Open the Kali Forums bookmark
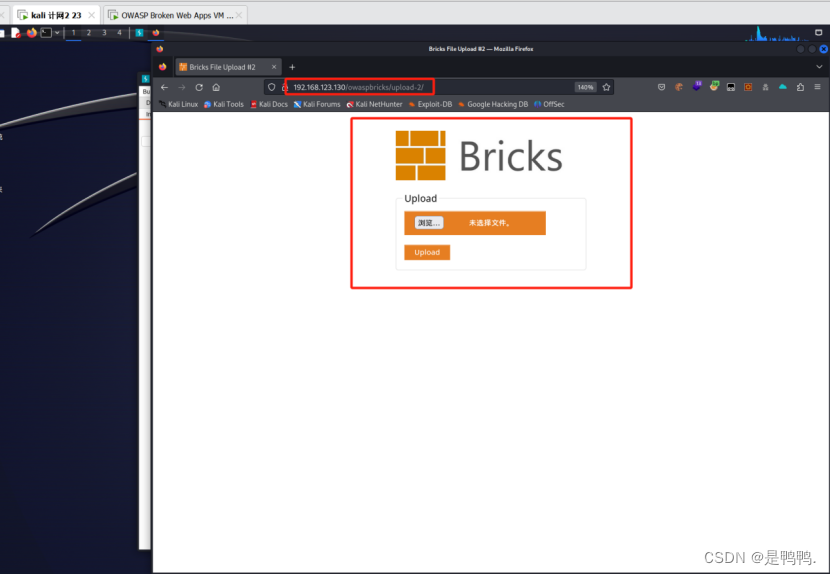 tap(317, 104)
